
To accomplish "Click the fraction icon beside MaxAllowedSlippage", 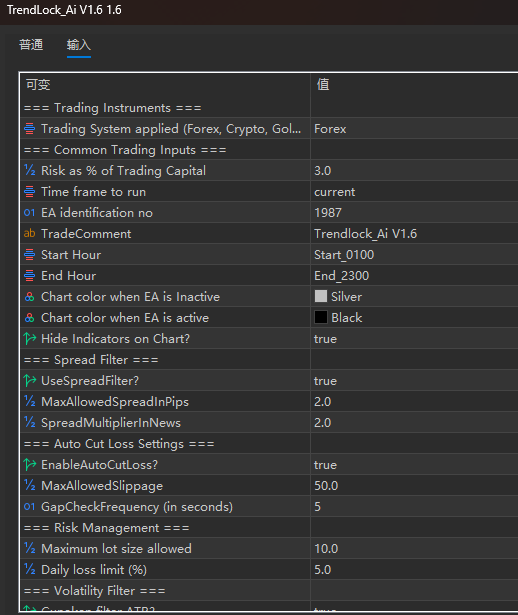I will (x=29, y=486).
